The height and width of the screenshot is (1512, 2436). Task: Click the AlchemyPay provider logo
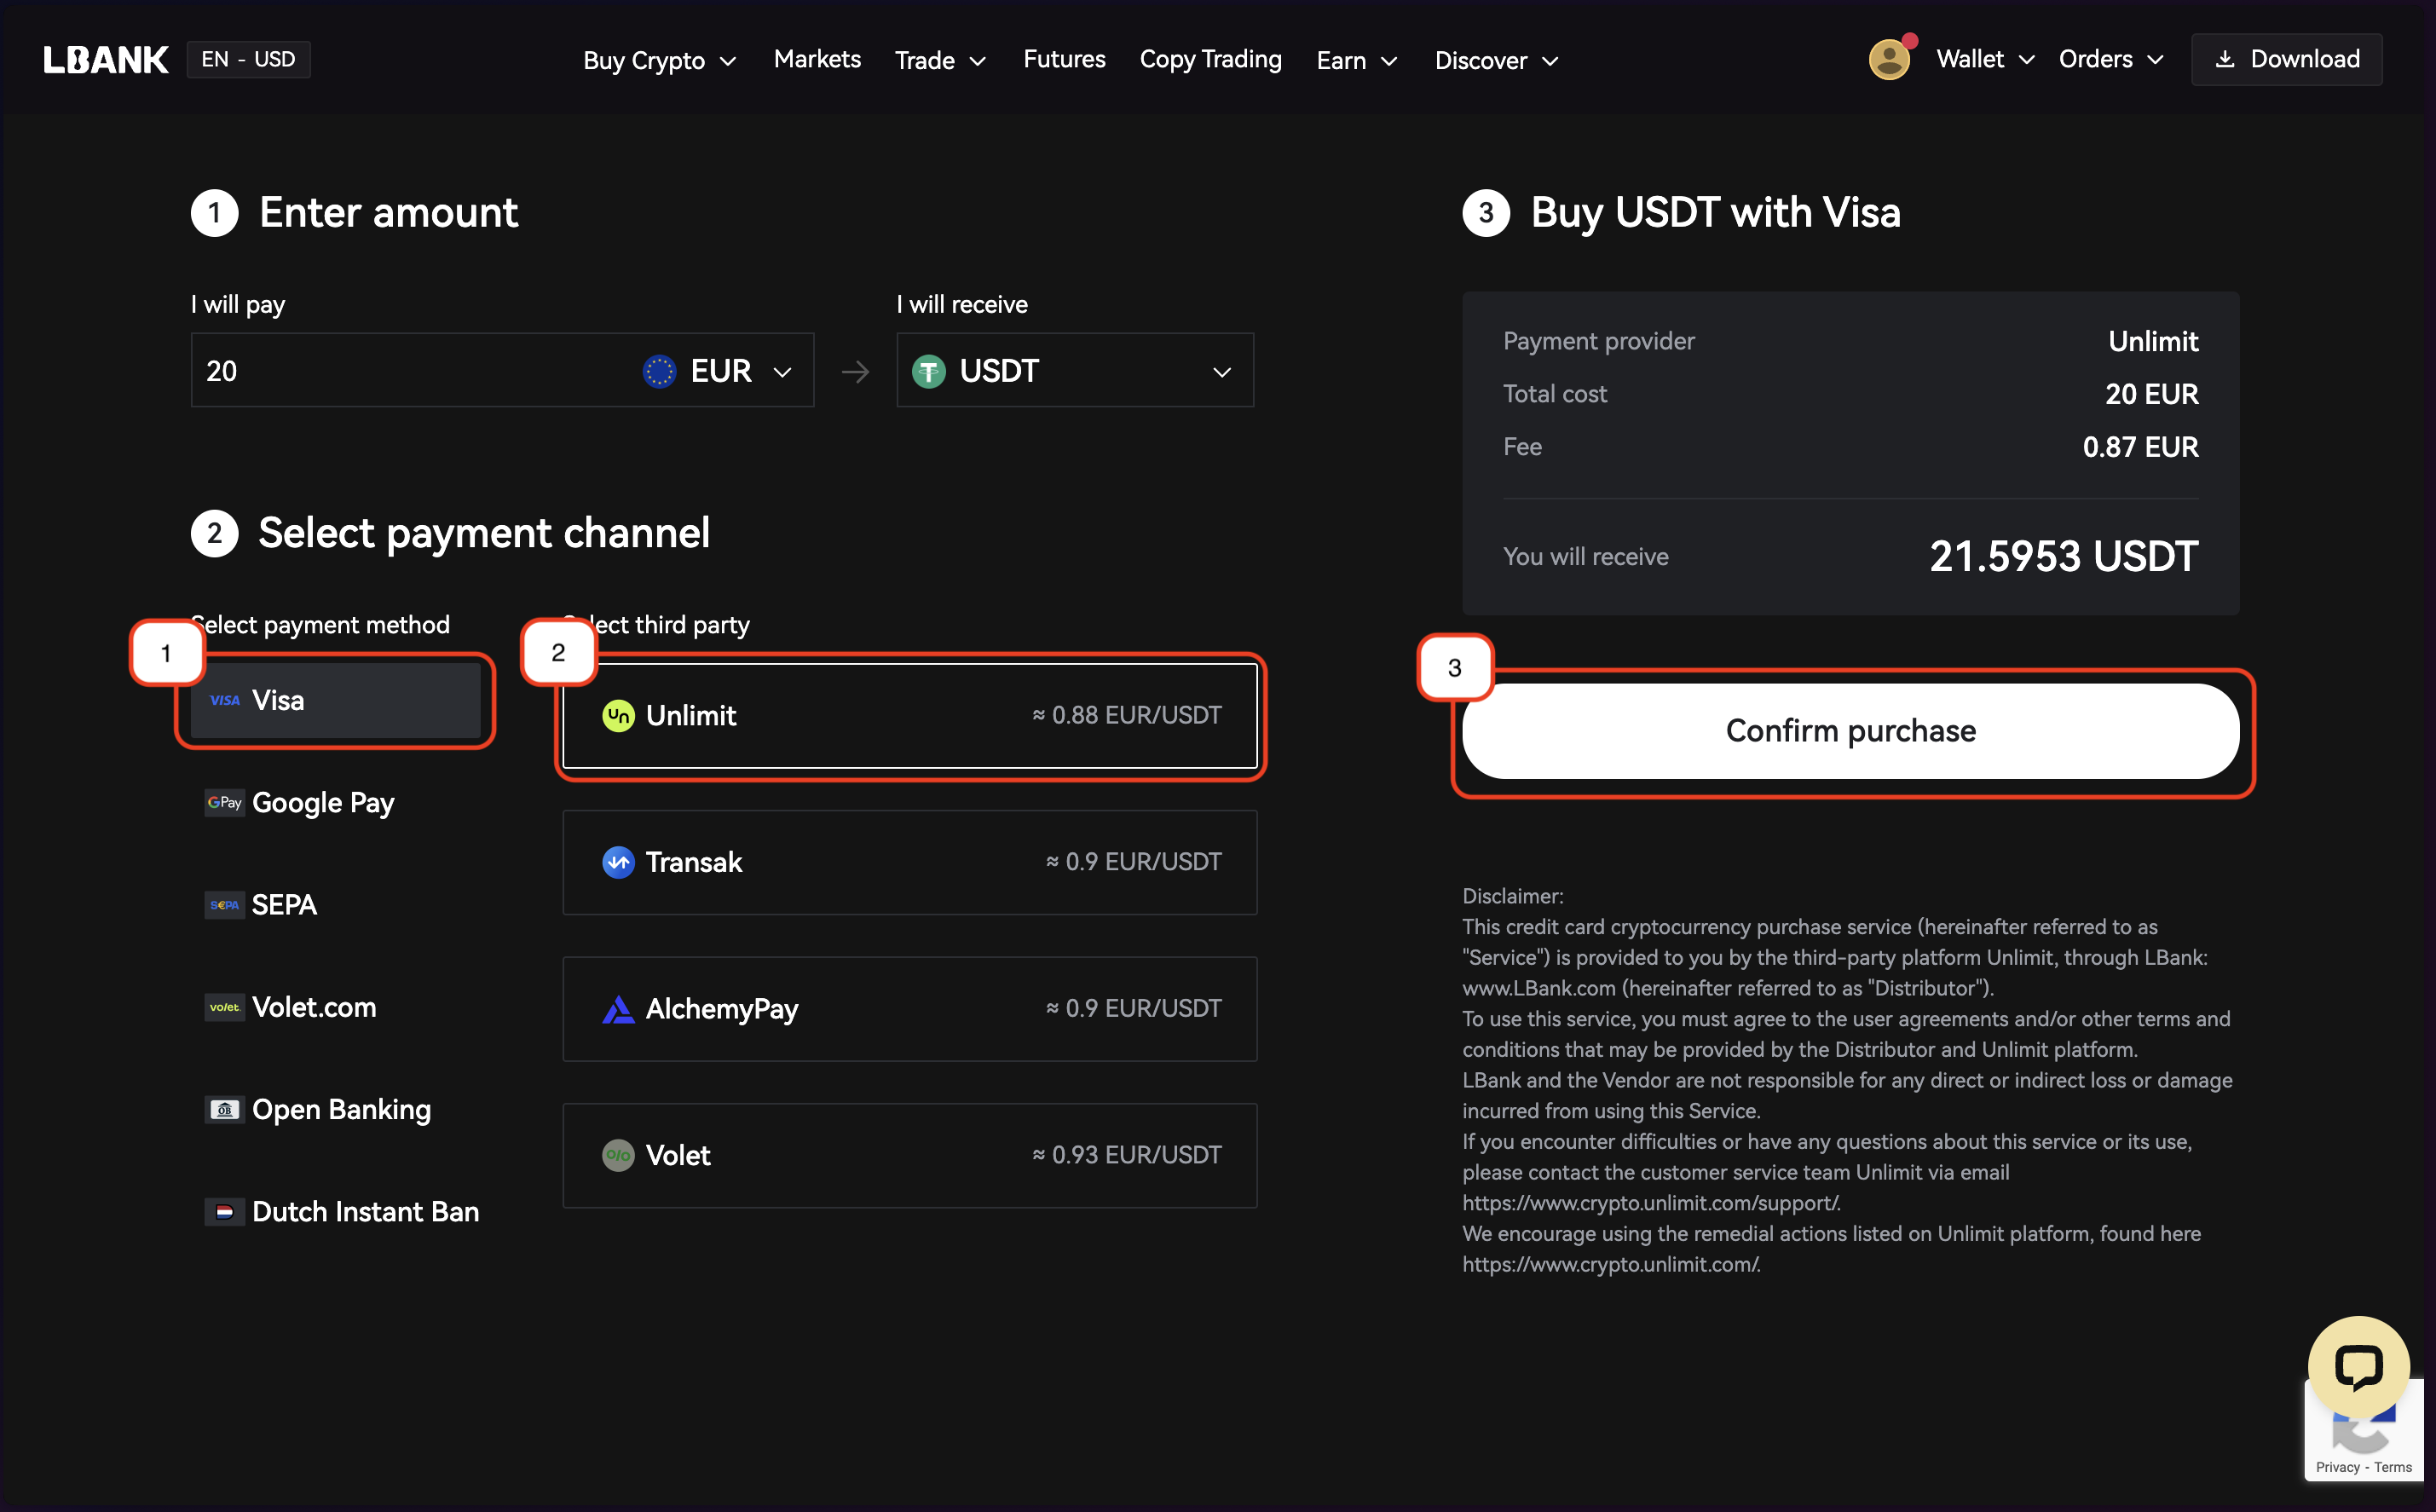click(618, 1009)
